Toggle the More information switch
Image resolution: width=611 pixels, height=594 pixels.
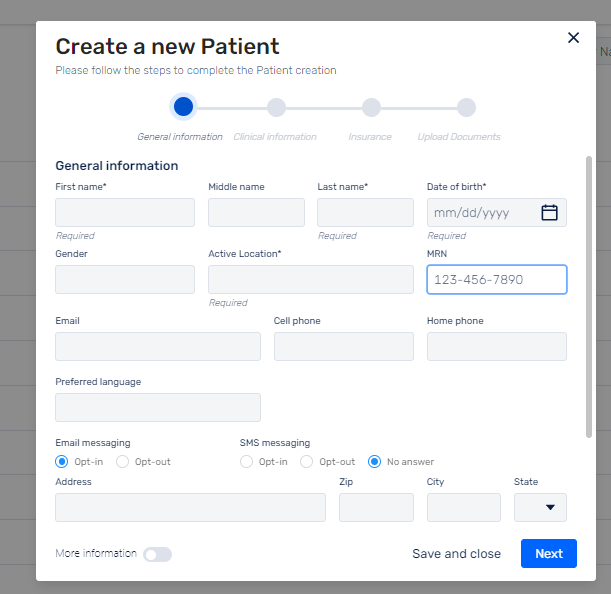pos(157,554)
